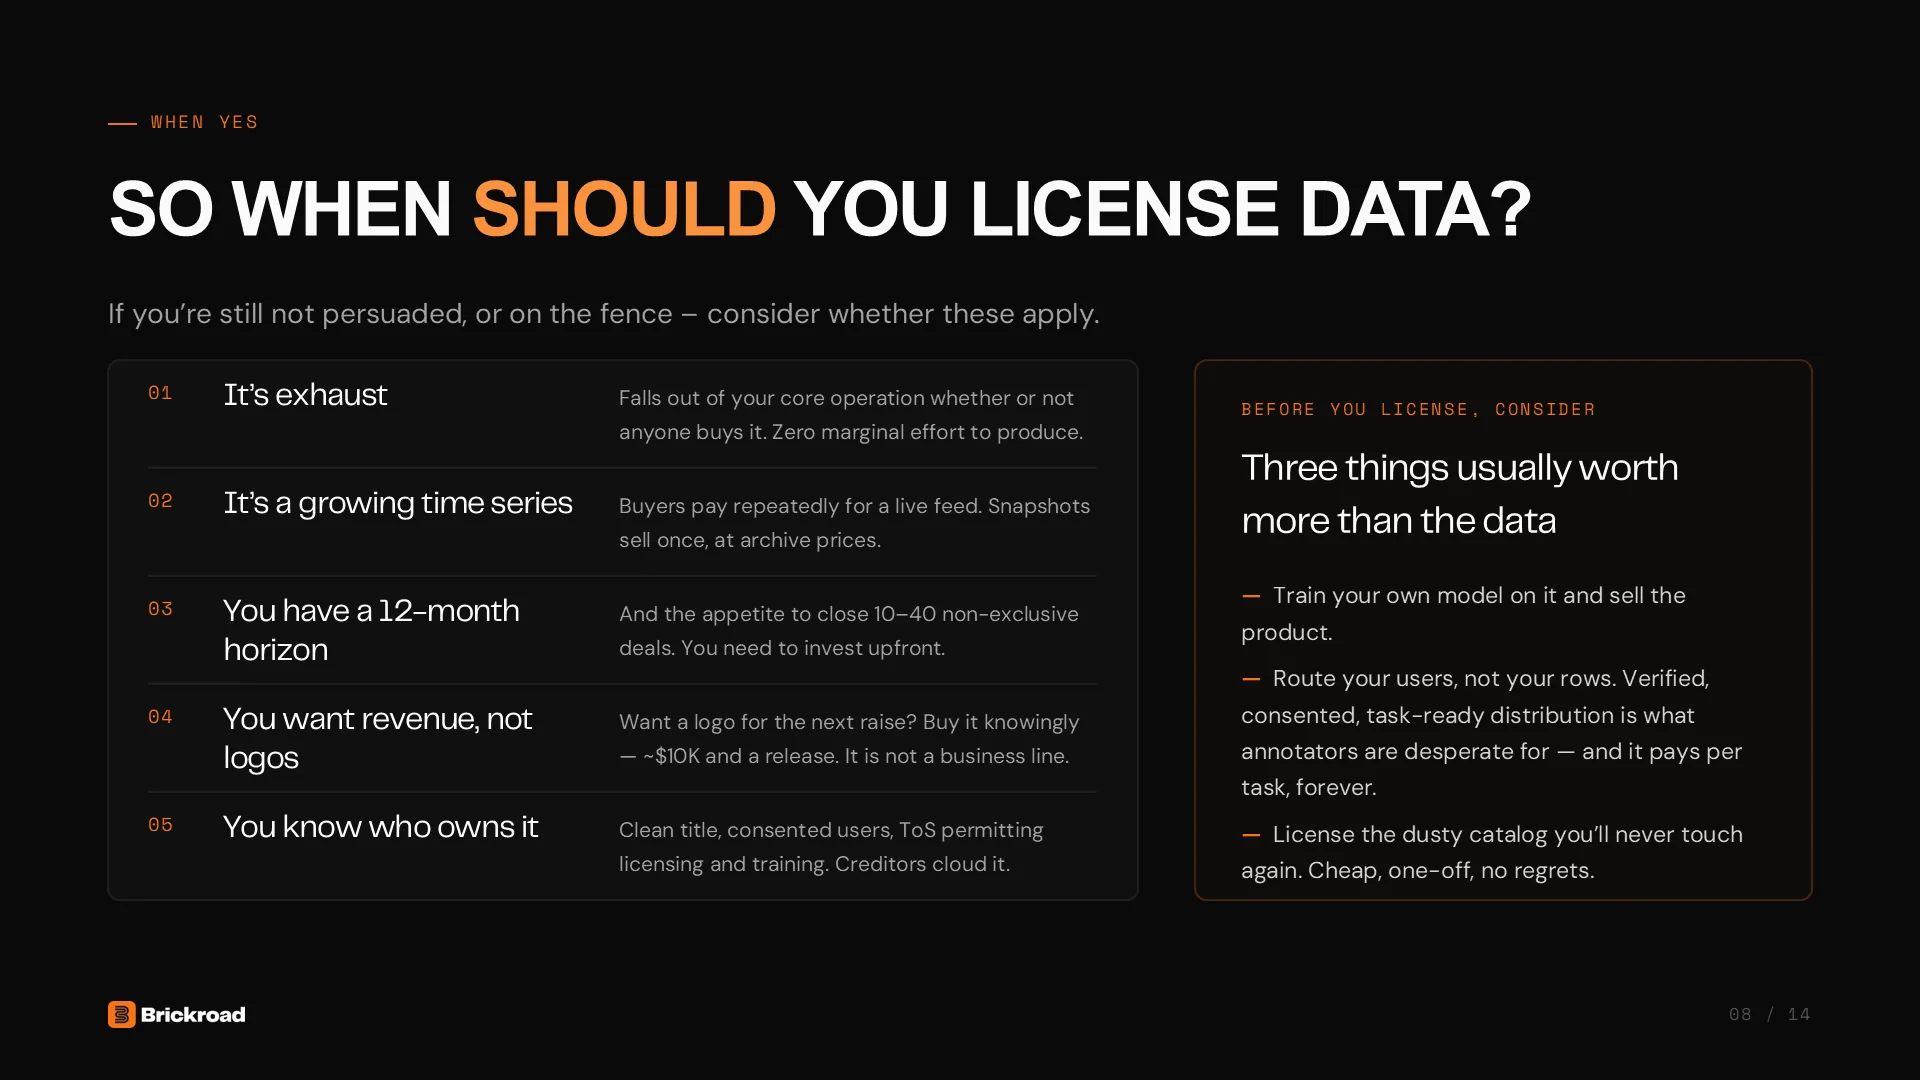Click the description about 10–40 non-exclusive deals
The image size is (1920, 1080).
tap(849, 631)
